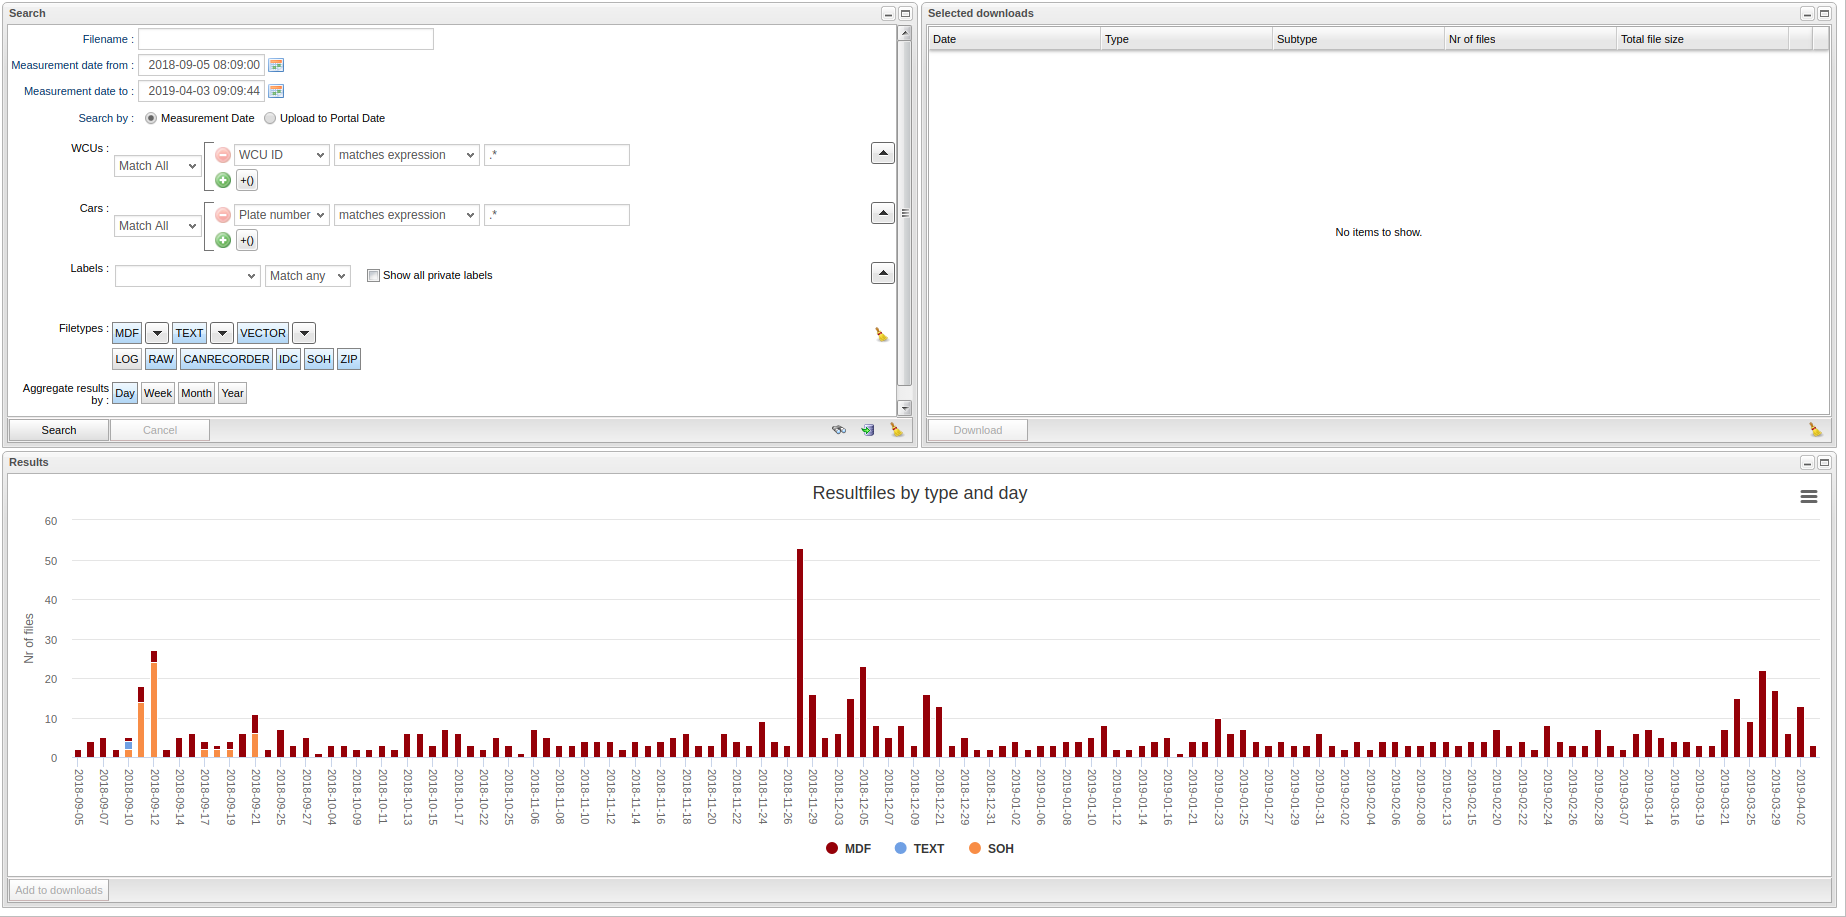Toggle SOH series in chart legend
Viewport: 1846px width, 917px height.
(x=991, y=848)
